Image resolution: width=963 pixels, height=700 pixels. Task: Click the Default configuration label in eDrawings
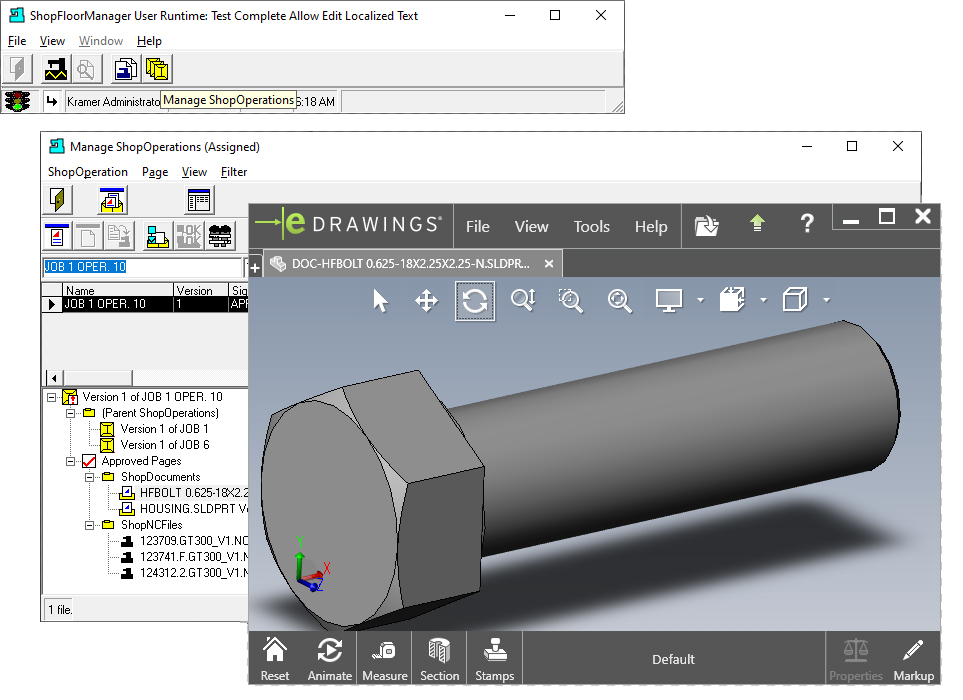(x=673, y=659)
